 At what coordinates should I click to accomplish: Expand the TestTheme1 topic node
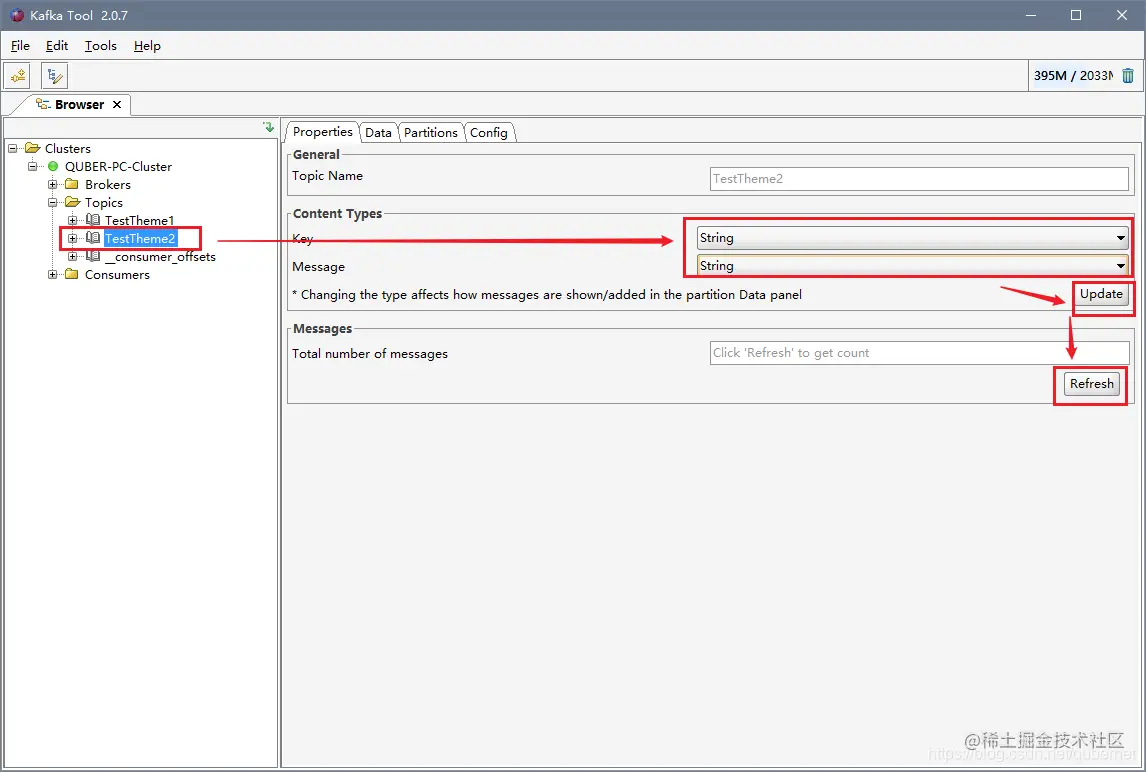[72, 220]
